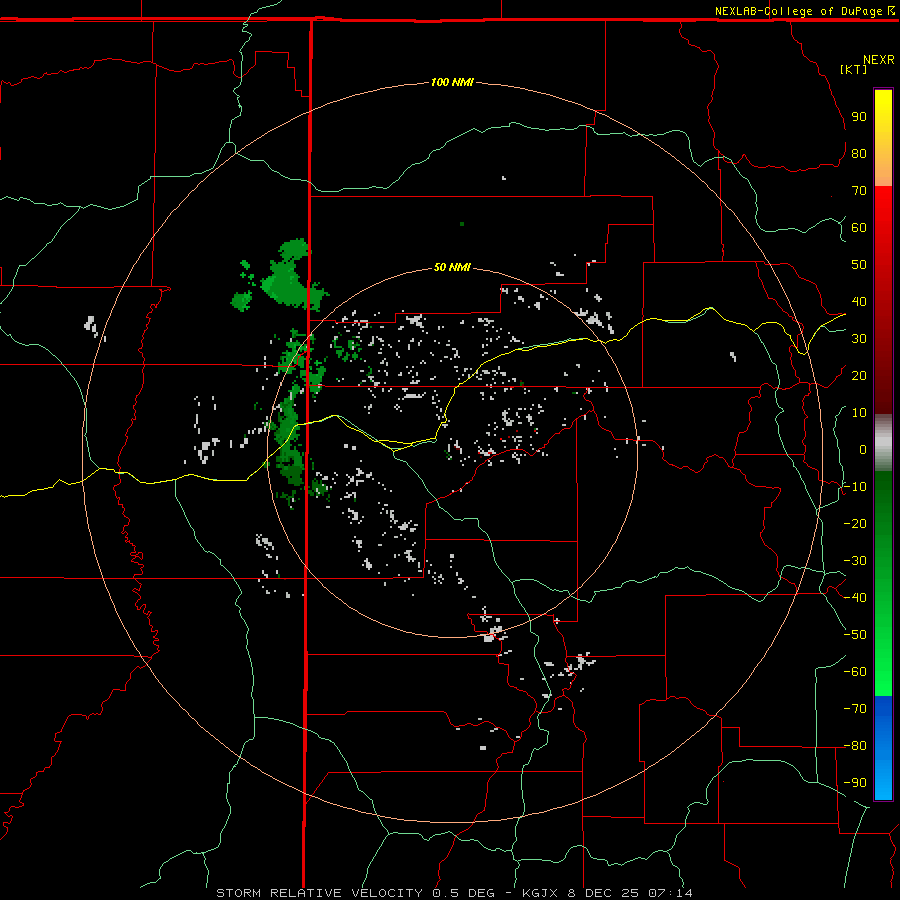The image size is (900, 900).
Task: Select the 70 value on the velocity scale
Action: [859, 191]
